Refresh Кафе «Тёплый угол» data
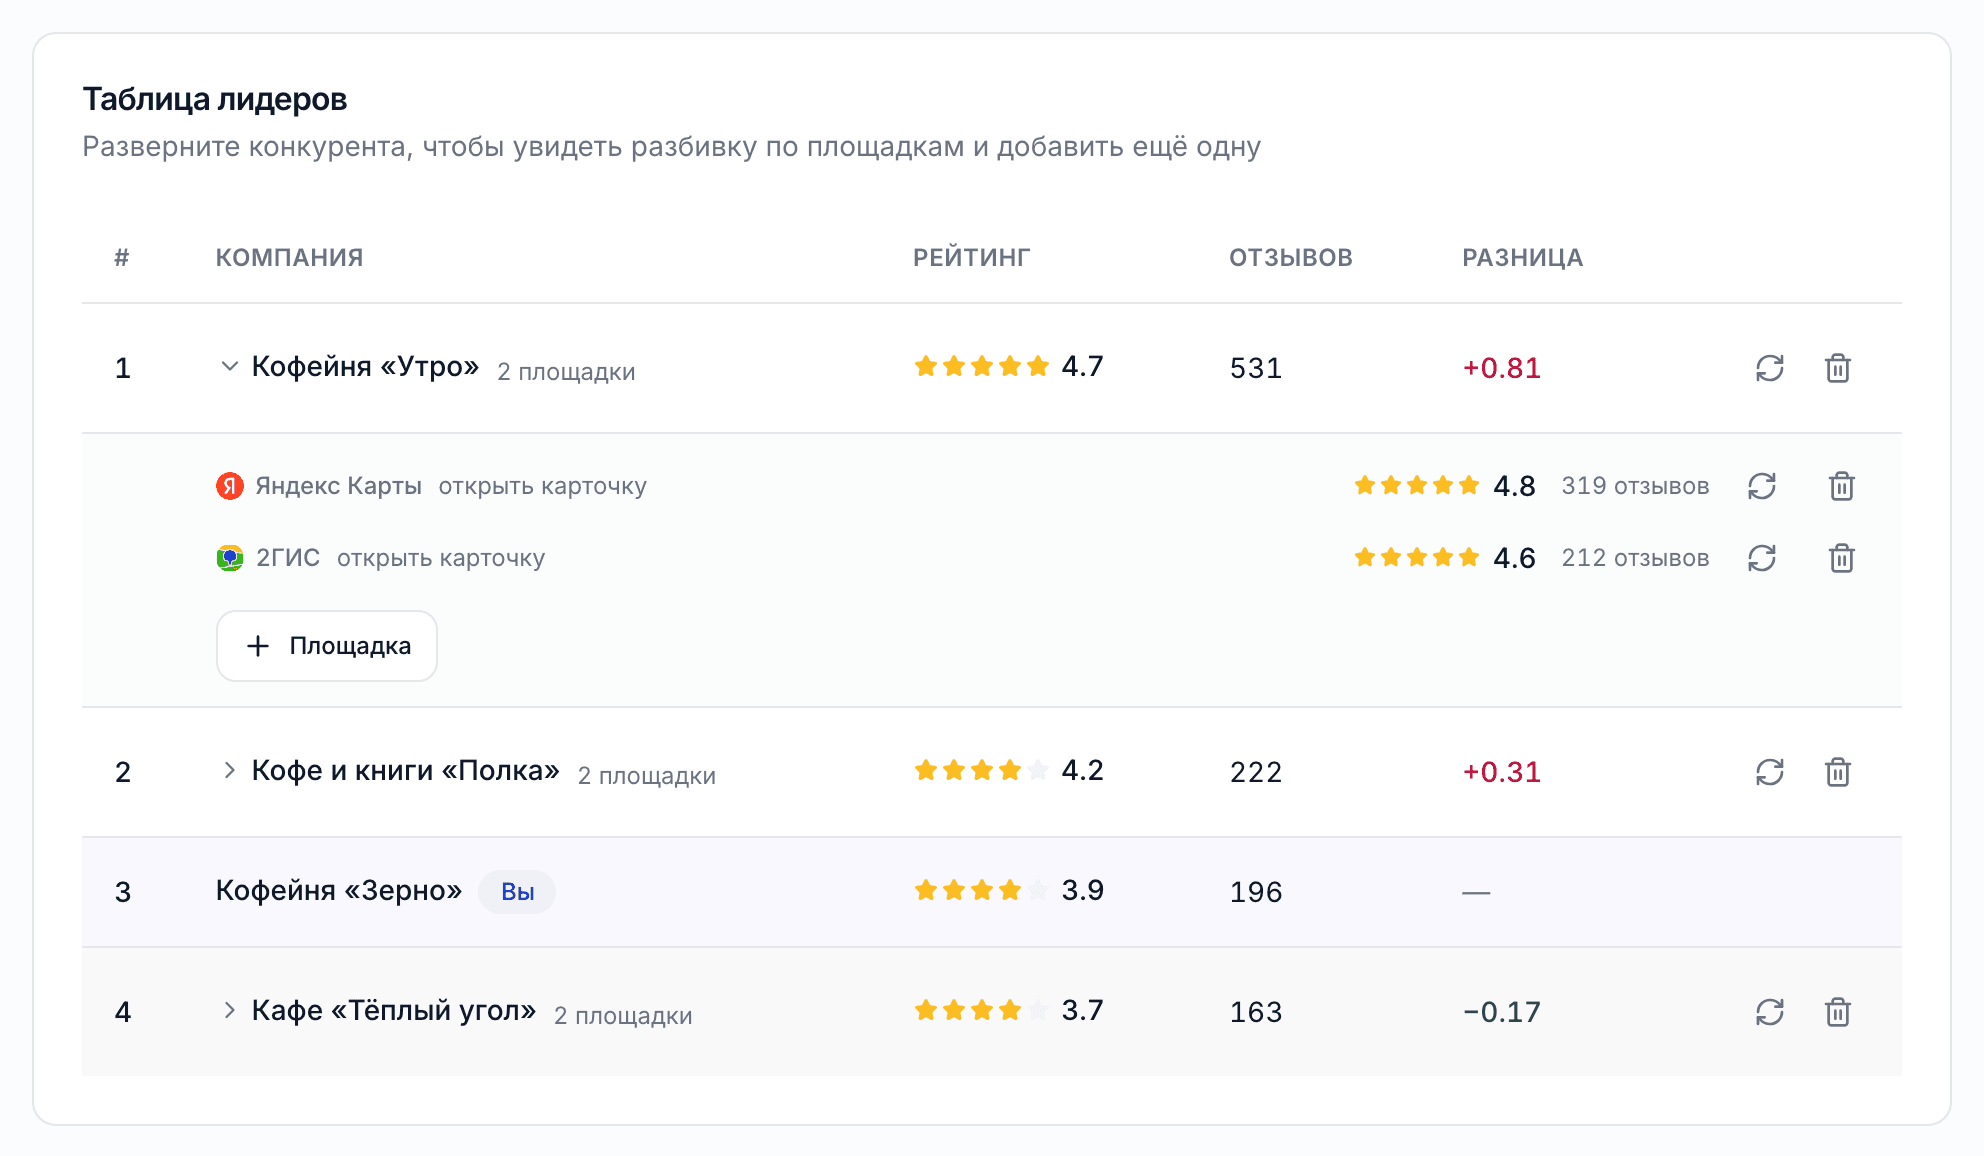Image resolution: width=1984 pixels, height=1156 pixels. pos(1770,1012)
